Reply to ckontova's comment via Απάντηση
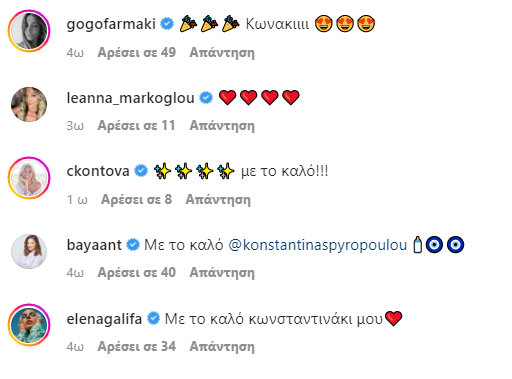This screenshot has width=512, height=379. (218, 200)
